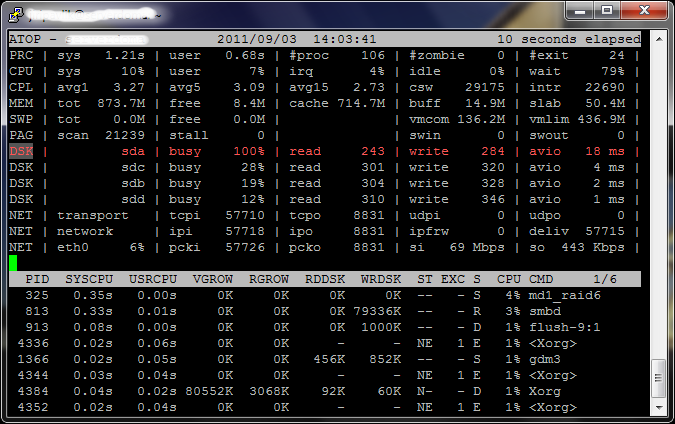Click the vmlim 436.9M value
Screen dimensions: 675x424
tap(601, 119)
